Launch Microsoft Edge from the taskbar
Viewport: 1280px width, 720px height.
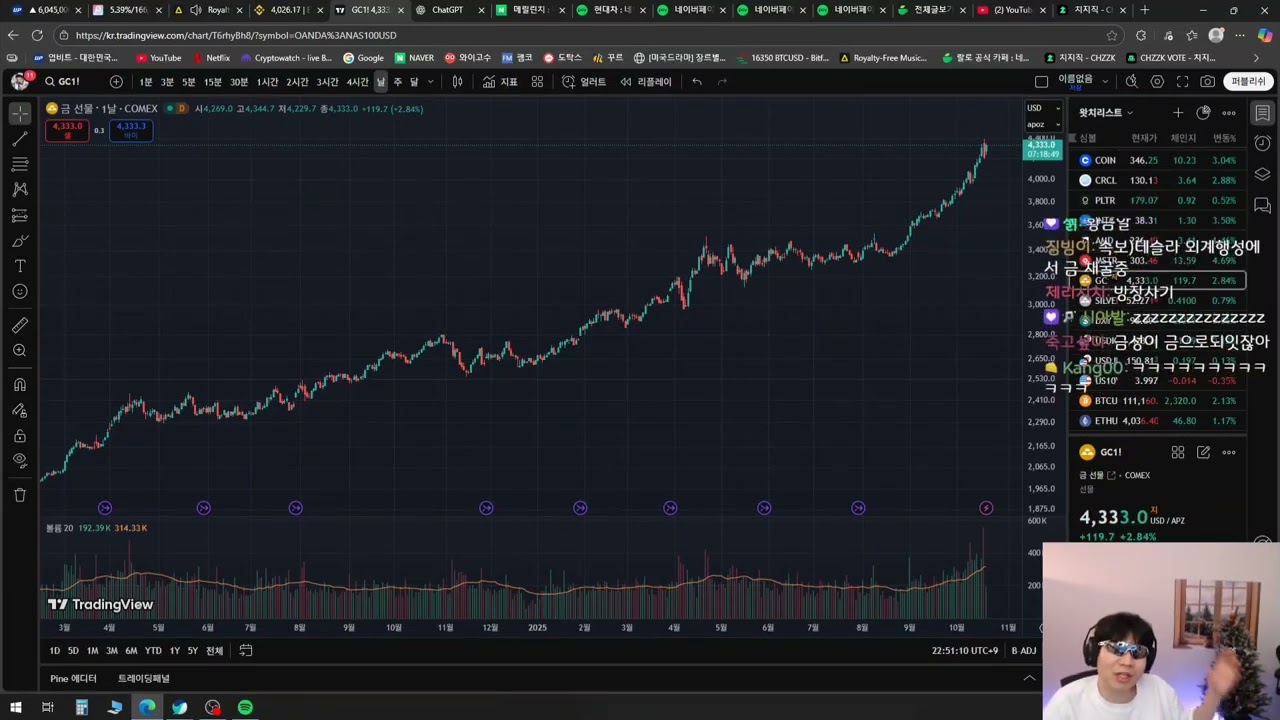(x=147, y=708)
